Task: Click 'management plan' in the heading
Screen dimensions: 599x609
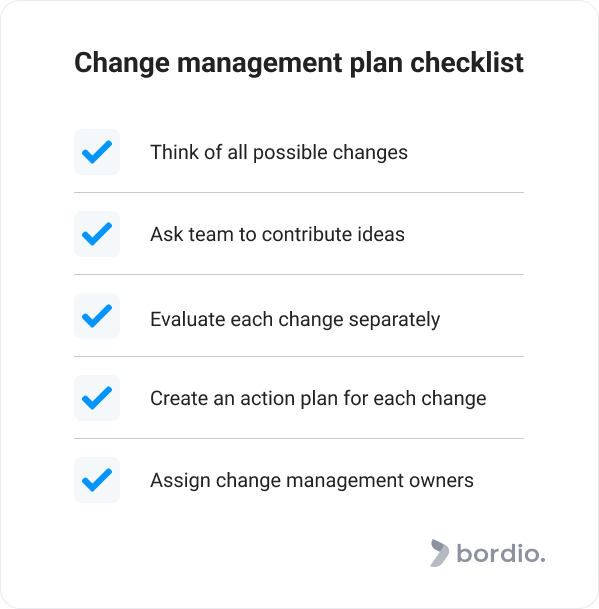Action: tap(290, 63)
